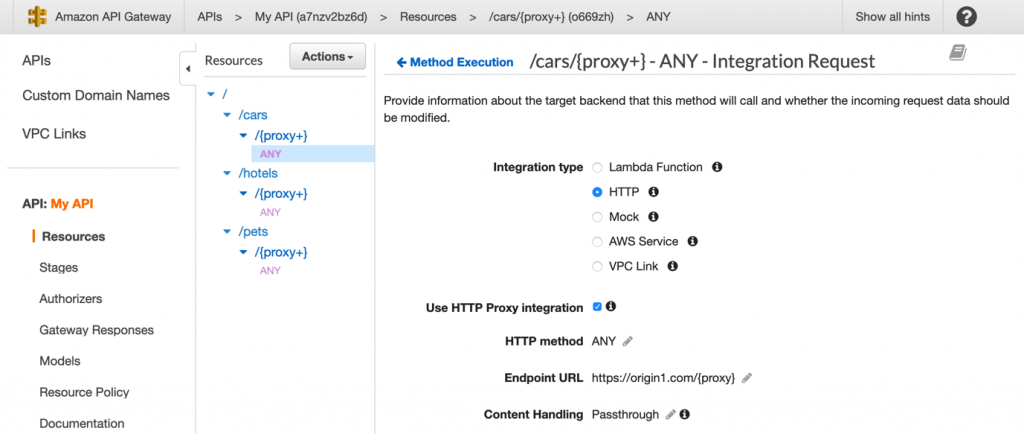This screenshot has width=1024, height=434.
Task: Edit the Endpoint URL pencil icon
Action: click(747, 378)
